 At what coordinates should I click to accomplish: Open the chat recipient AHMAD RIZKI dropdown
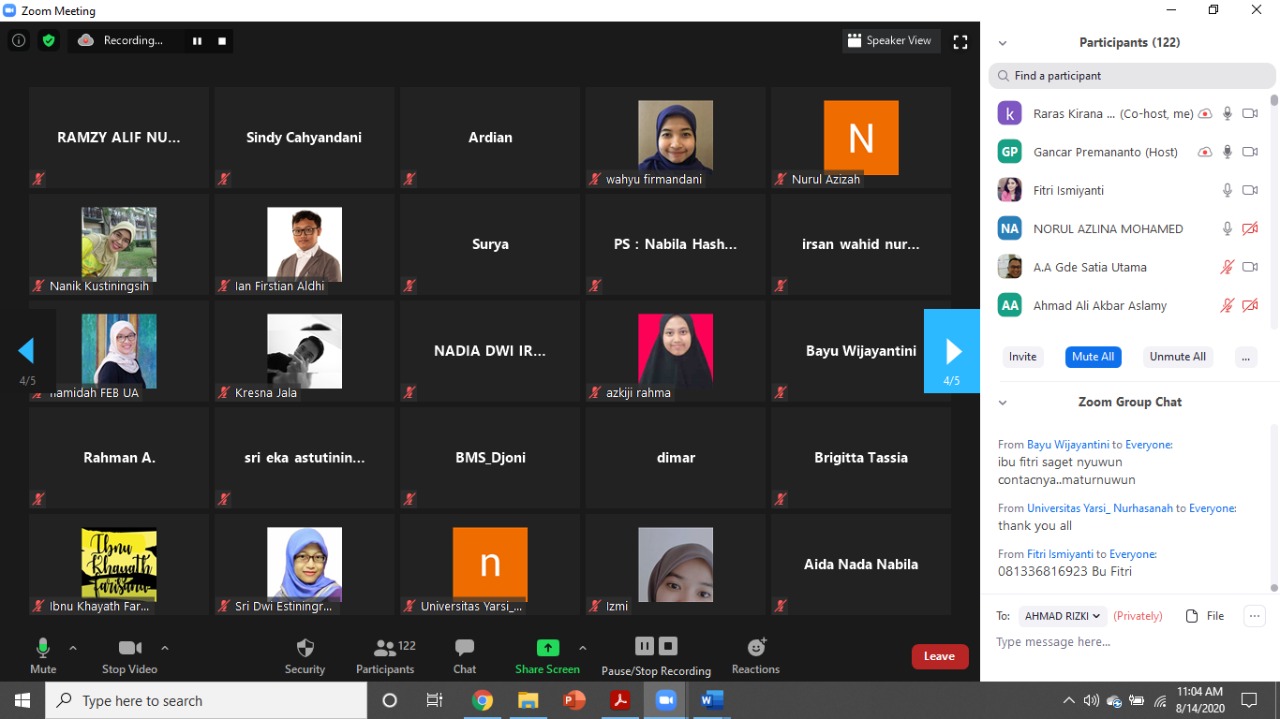pos(1062,616)
